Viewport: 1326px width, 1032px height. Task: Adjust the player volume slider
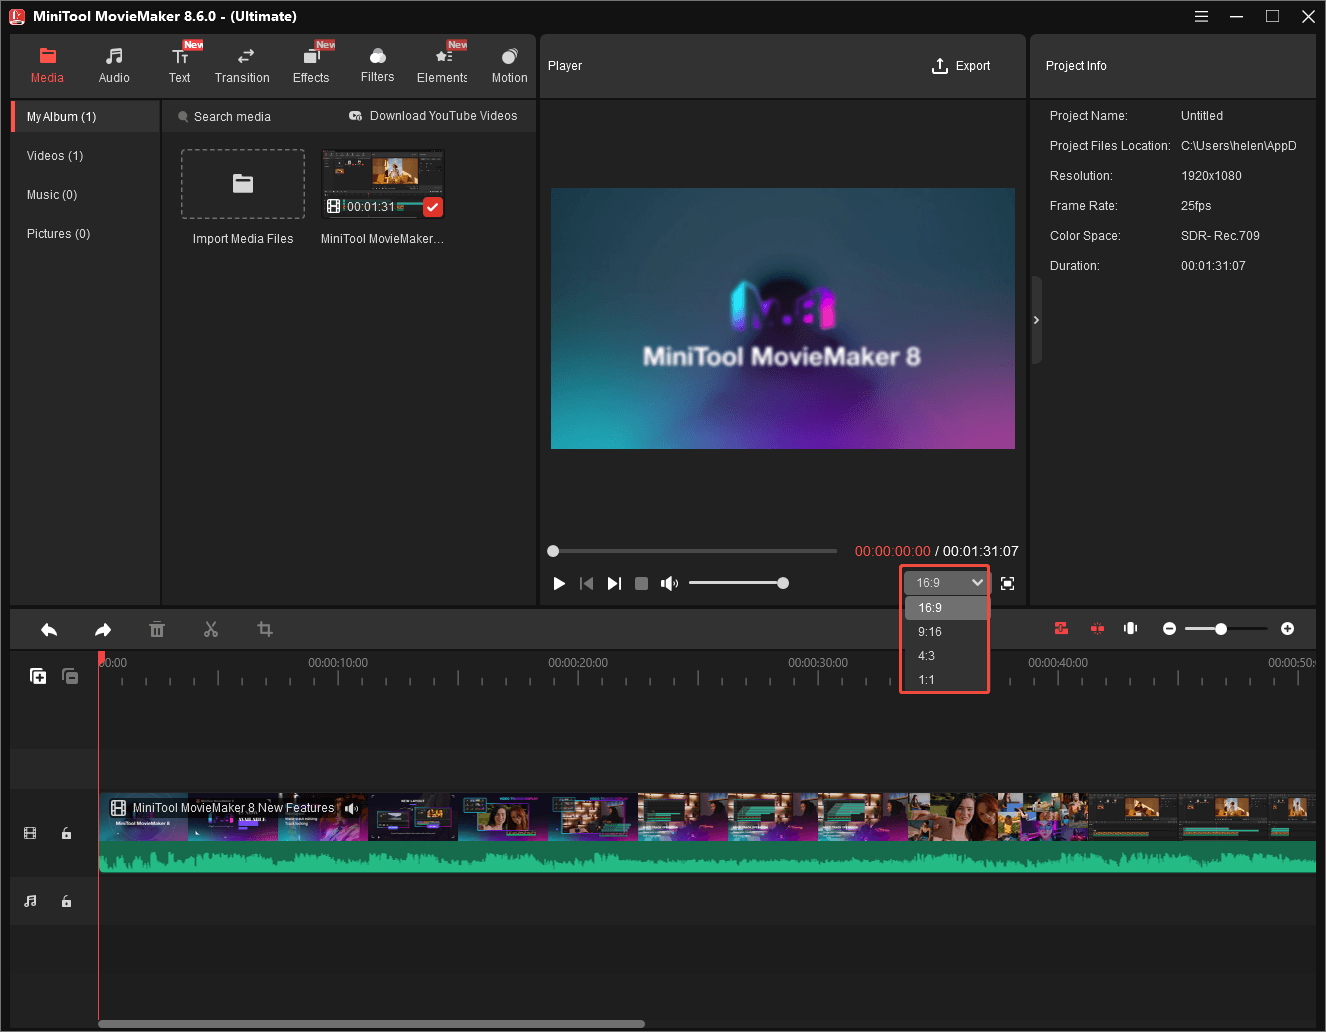[738, 583]
